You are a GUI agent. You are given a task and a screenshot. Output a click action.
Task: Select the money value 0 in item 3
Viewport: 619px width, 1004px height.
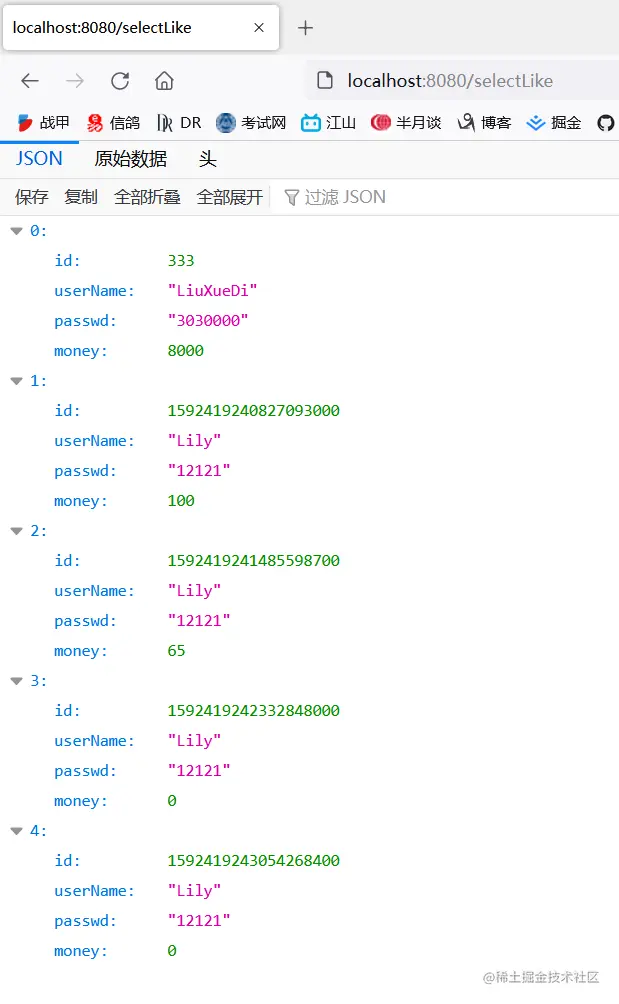(172, 801)
